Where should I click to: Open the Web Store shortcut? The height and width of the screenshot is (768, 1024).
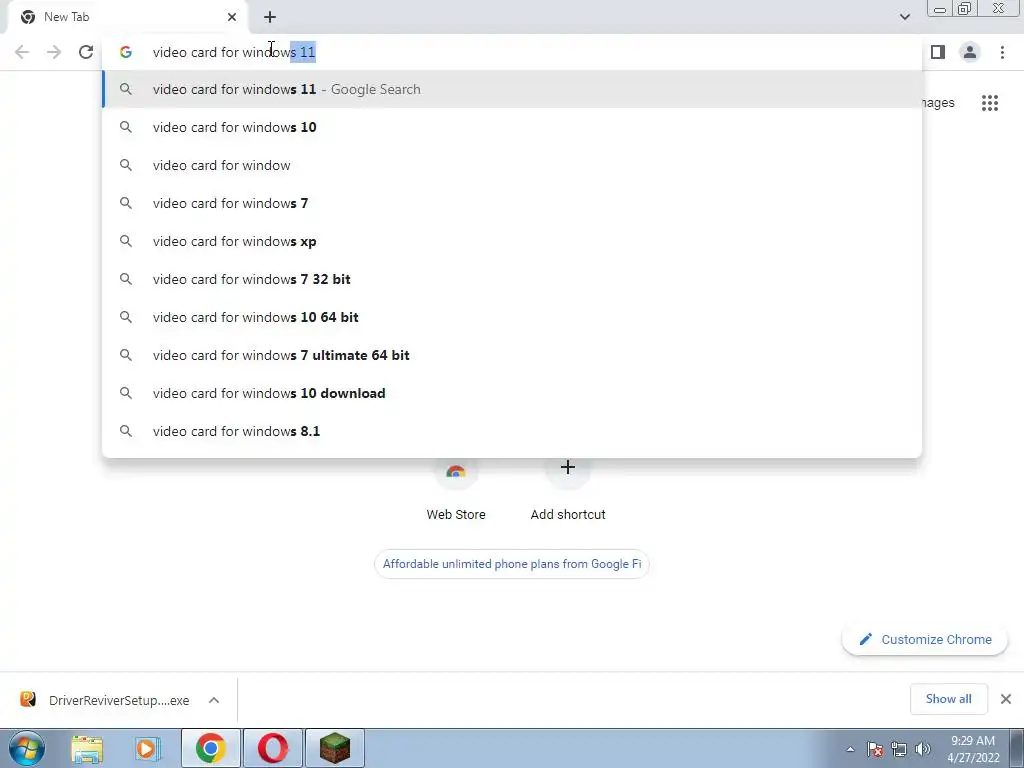tap(455, 491)
